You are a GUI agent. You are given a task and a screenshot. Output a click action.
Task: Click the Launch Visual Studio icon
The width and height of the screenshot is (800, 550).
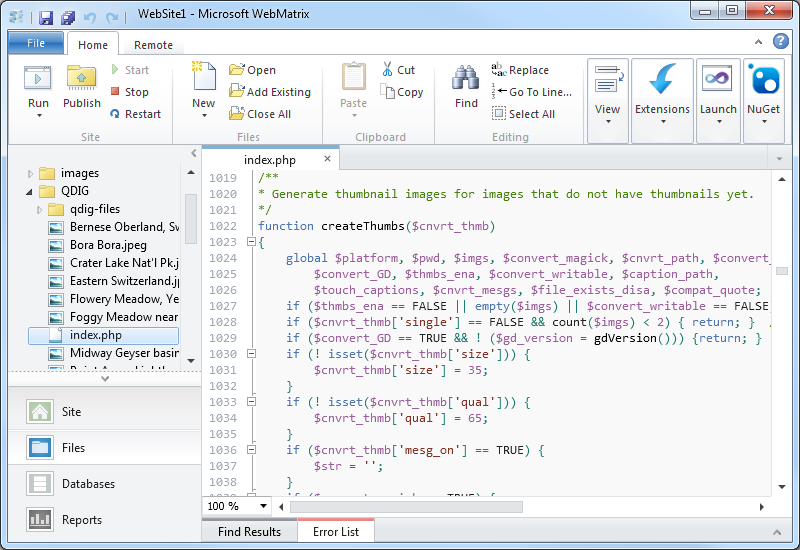coord(718,80)
